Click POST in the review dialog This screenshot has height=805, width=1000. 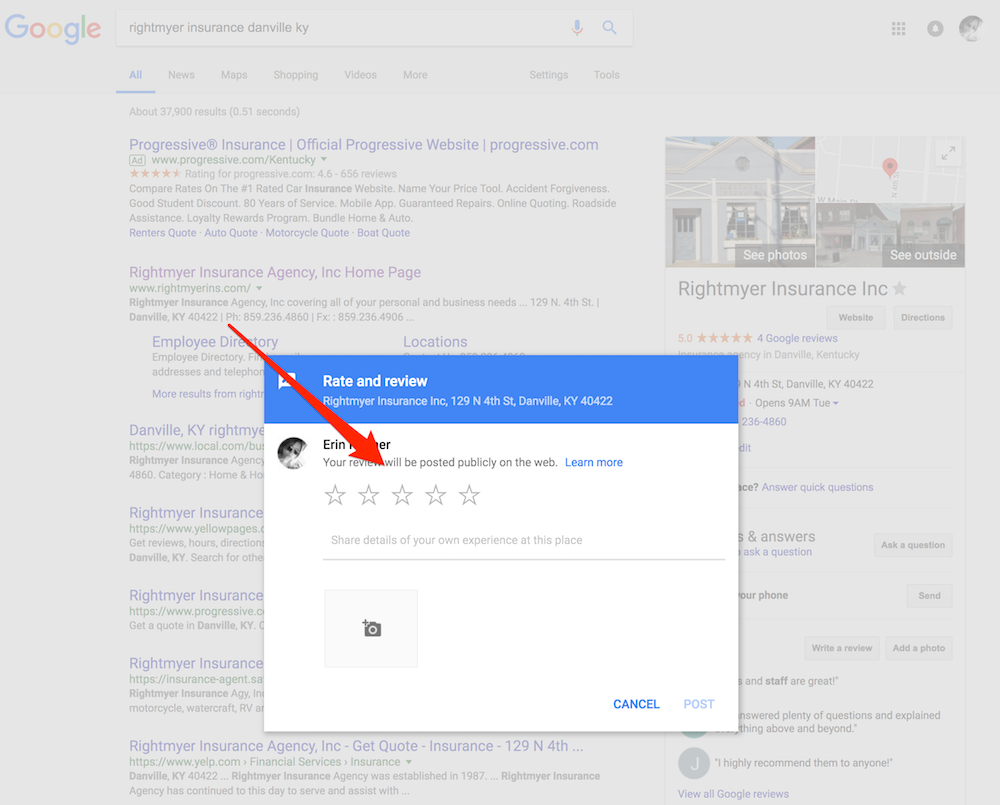click(698, 704)
